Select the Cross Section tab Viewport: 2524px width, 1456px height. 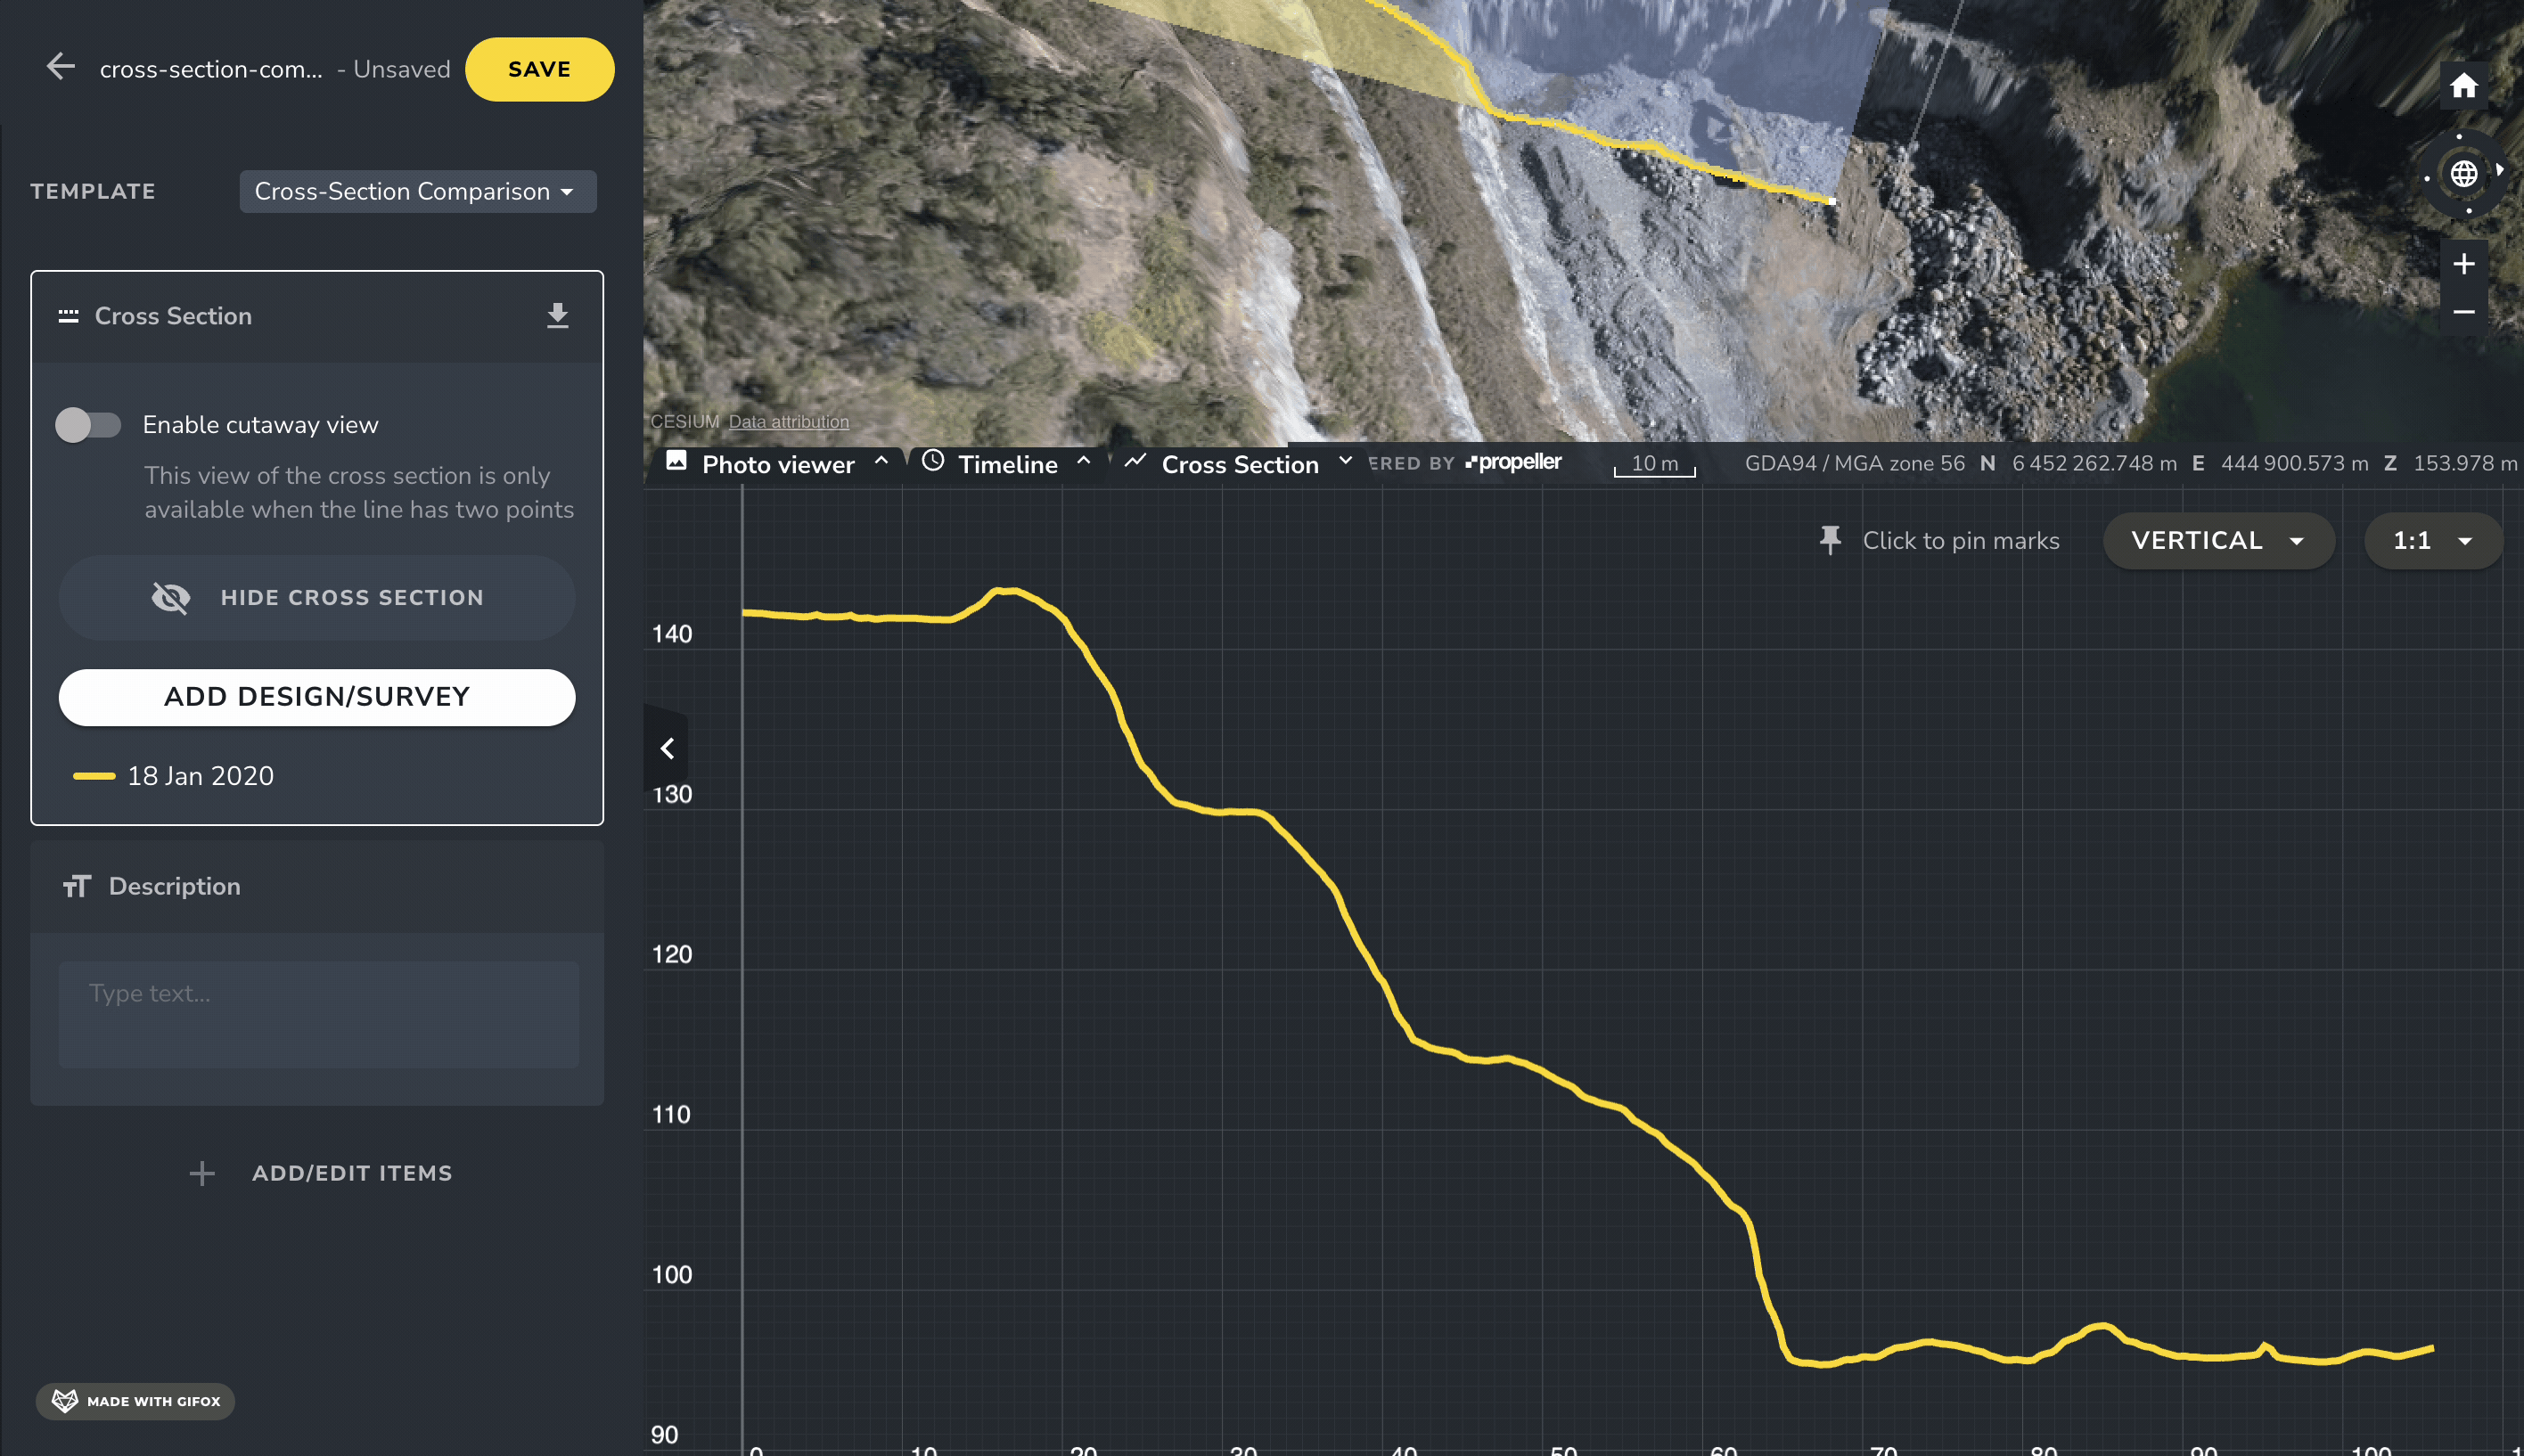click(1240, 464)
